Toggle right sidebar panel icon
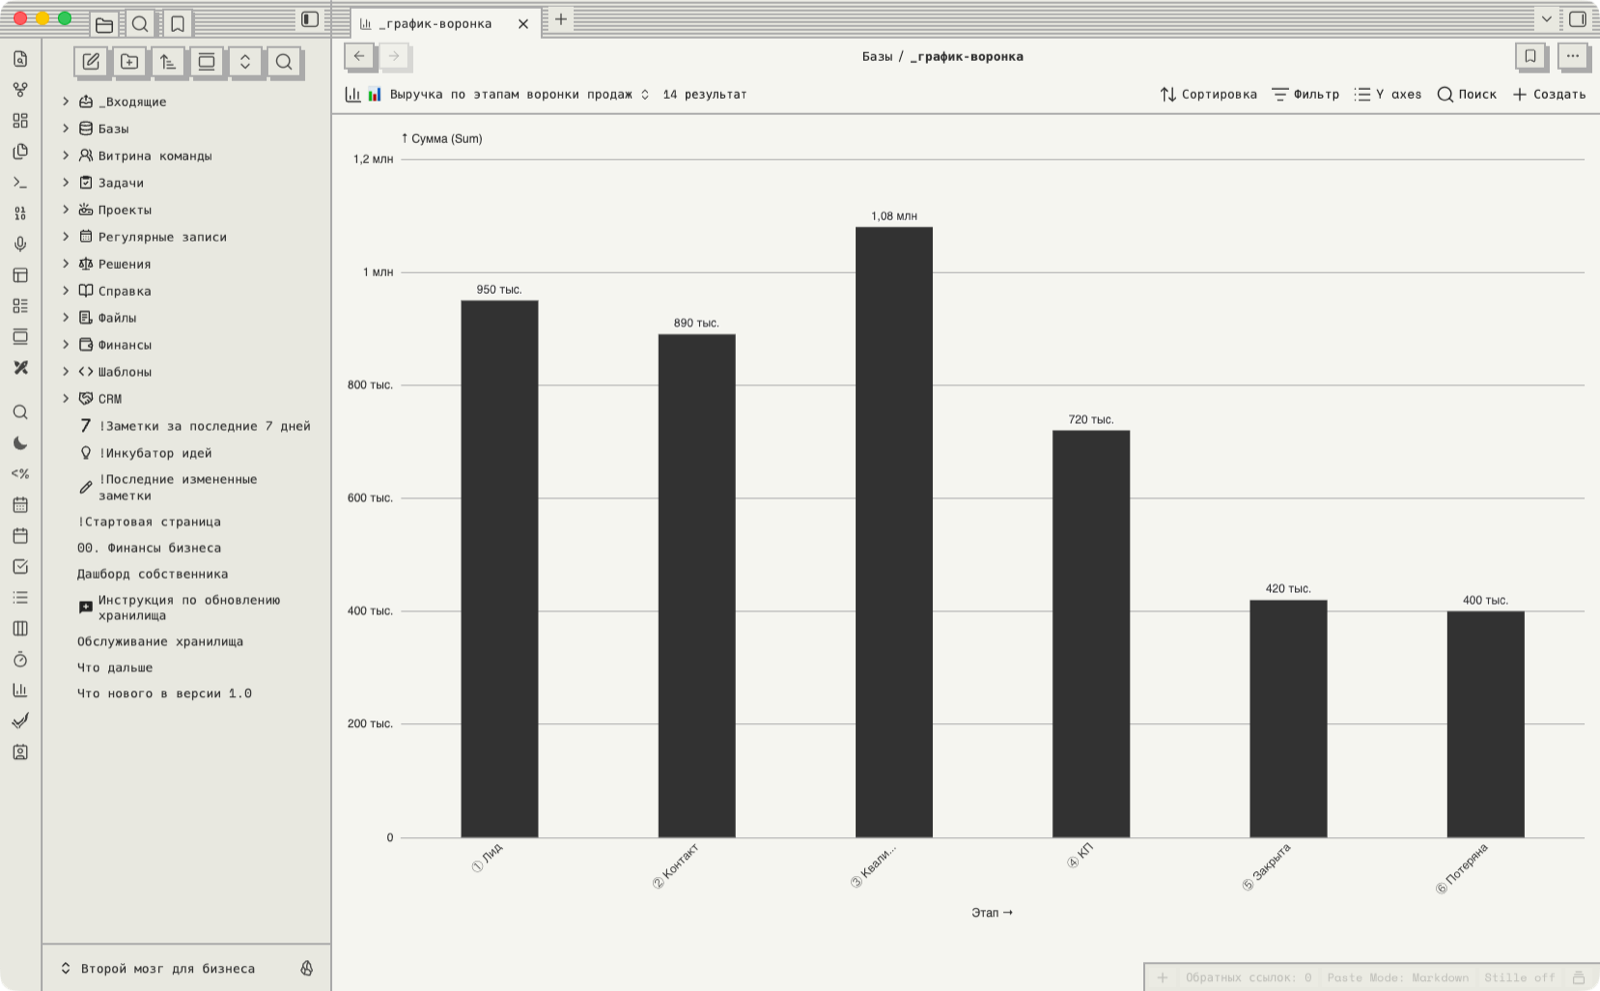The image size is (1600, 991). click(1578, 19)
